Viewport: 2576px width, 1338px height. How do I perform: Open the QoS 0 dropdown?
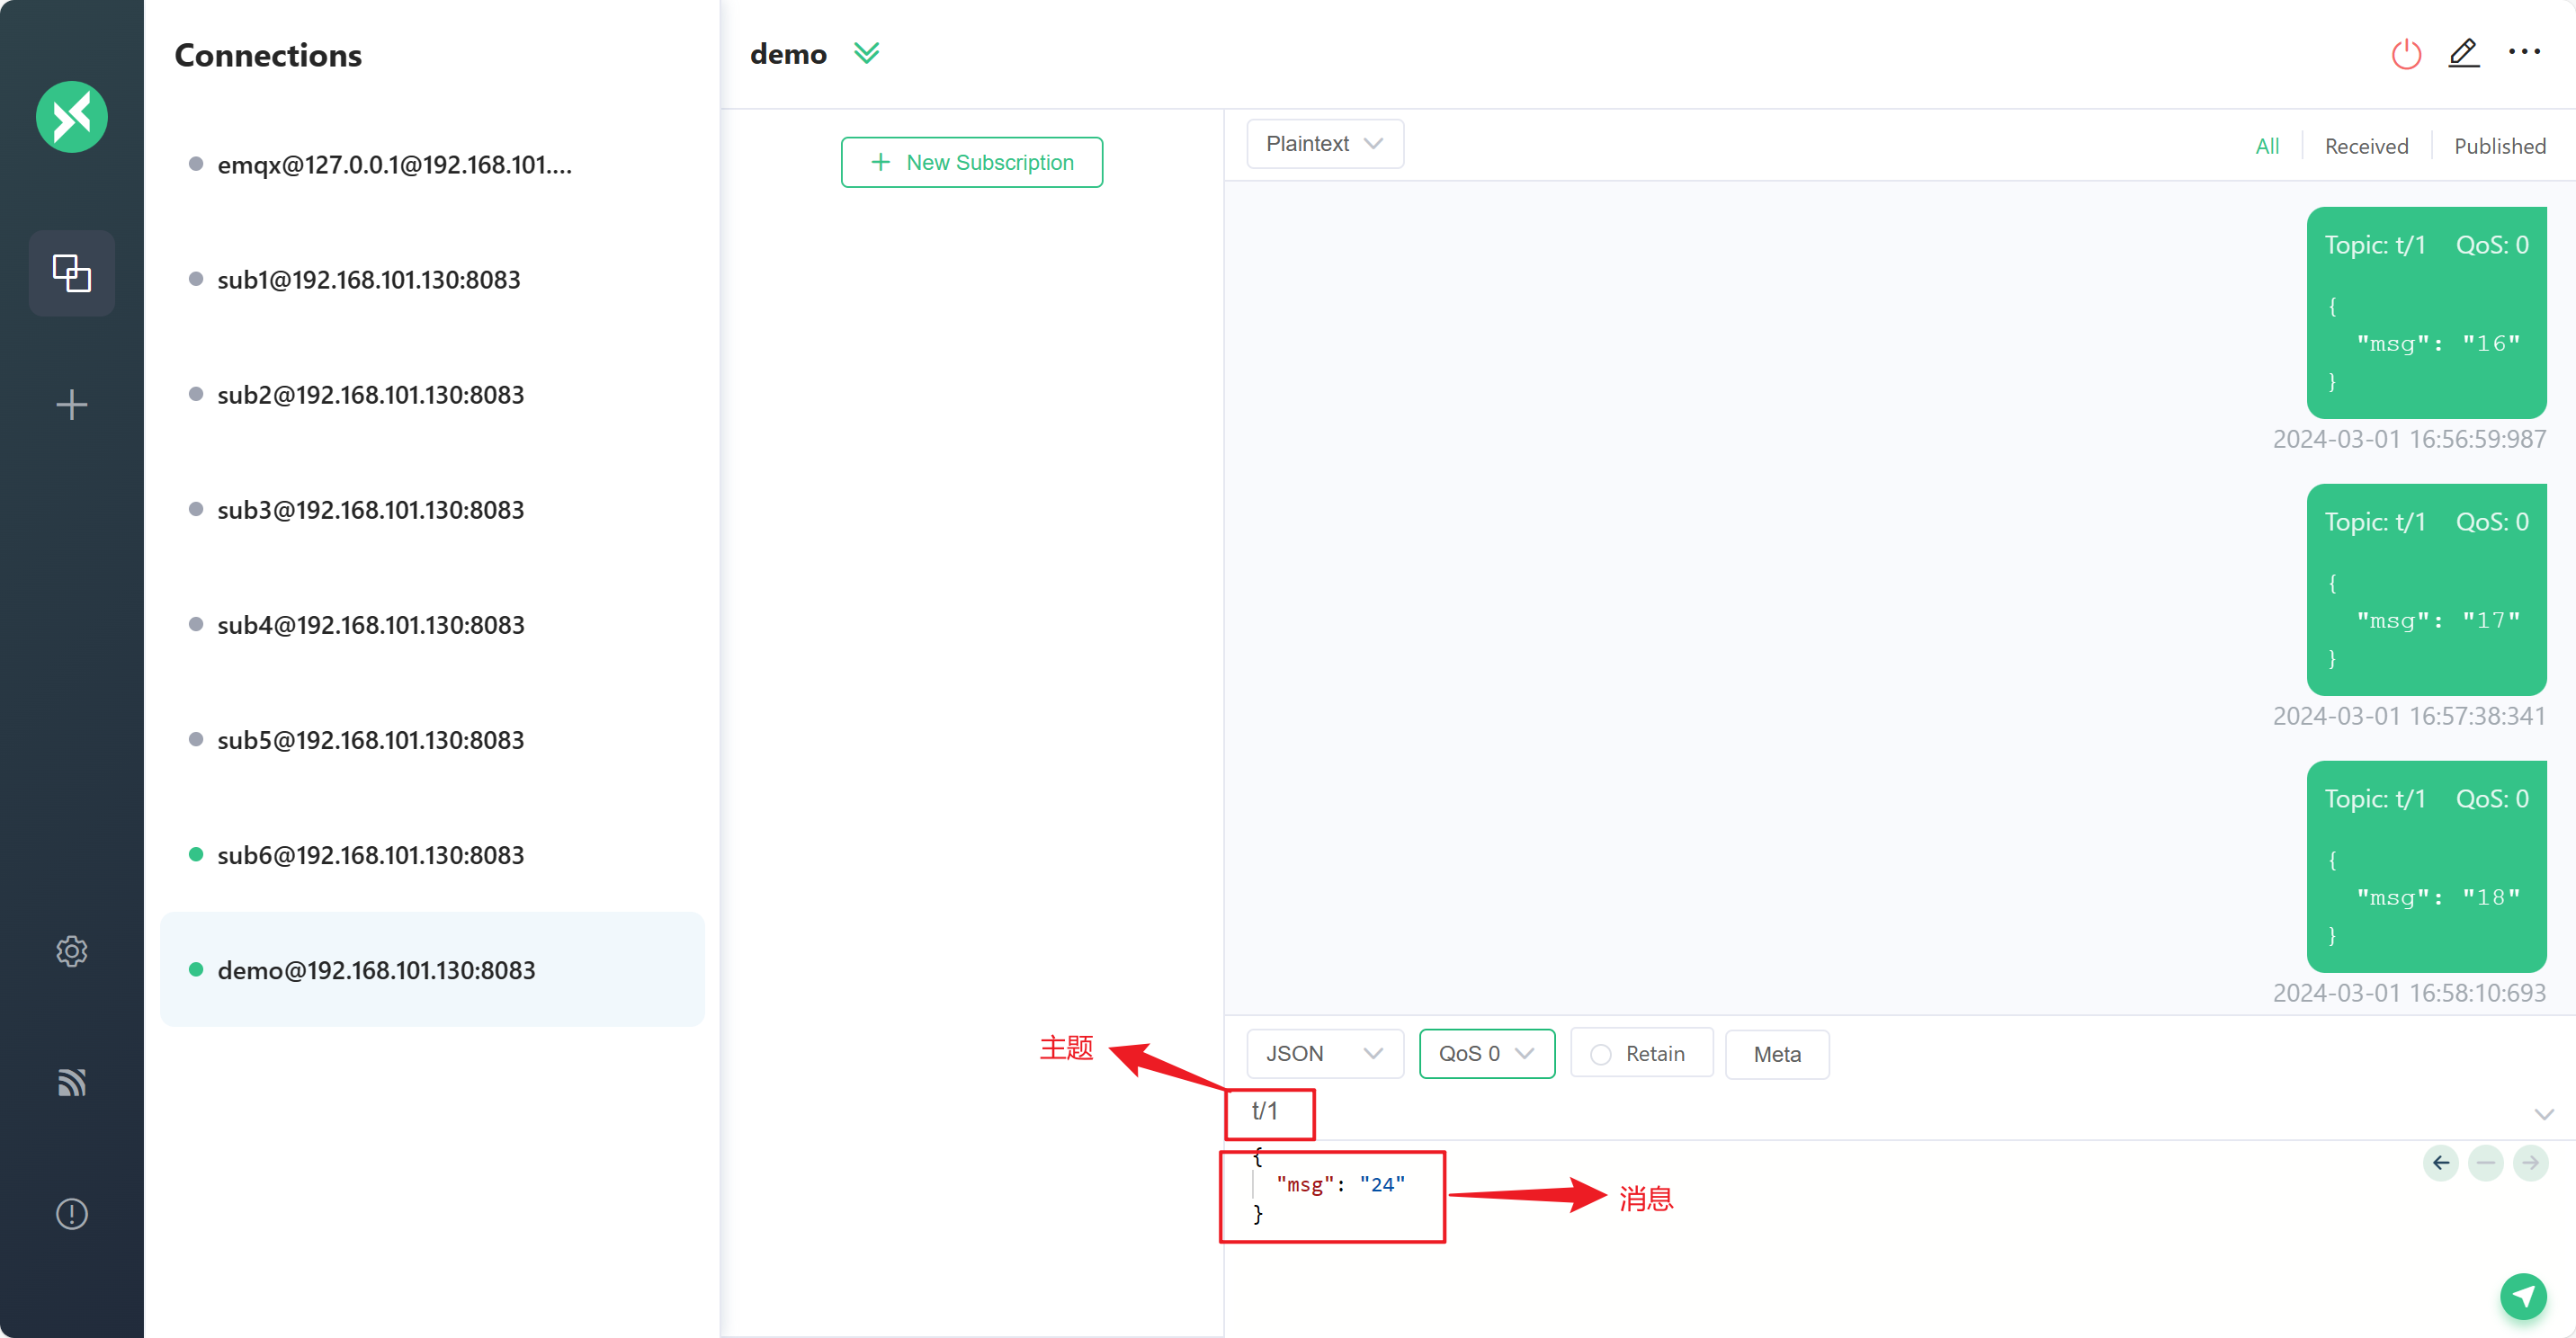tap(1486, 1054)
